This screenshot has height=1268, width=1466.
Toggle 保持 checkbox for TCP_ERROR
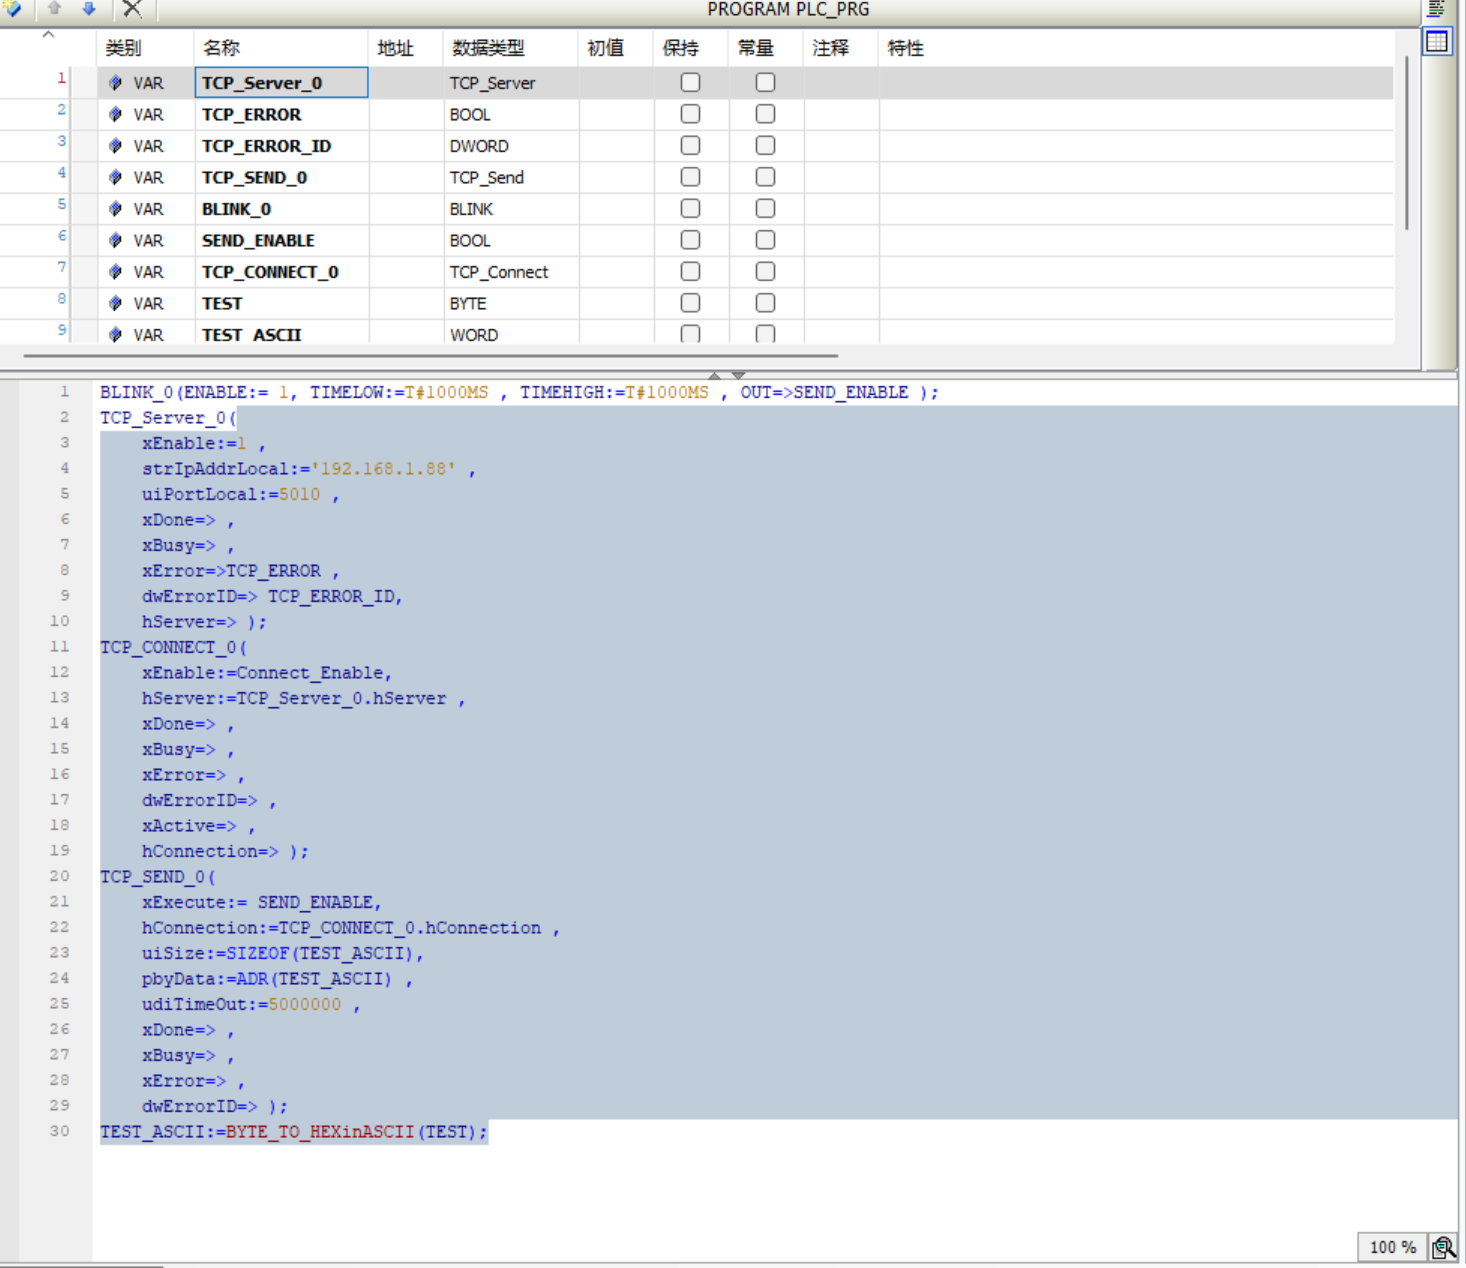tap(690, 114)
